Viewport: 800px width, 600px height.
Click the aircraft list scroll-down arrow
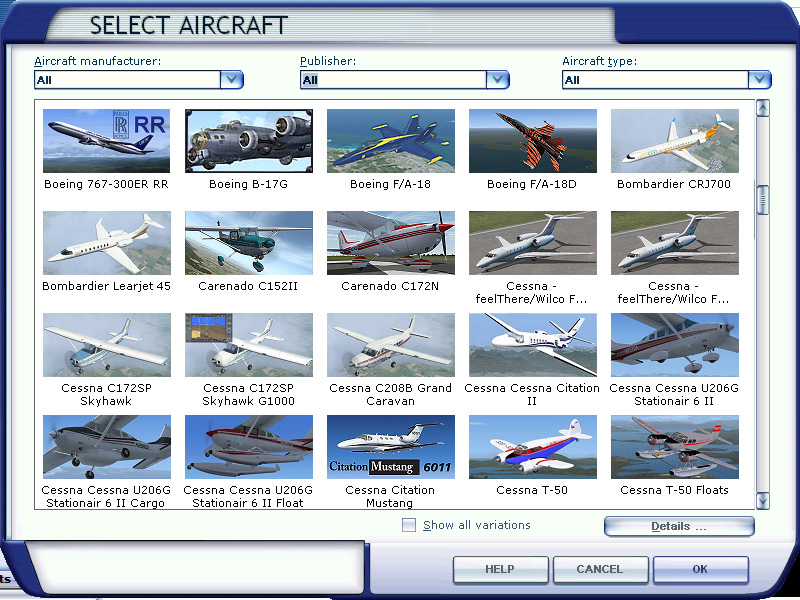point(762,501)
